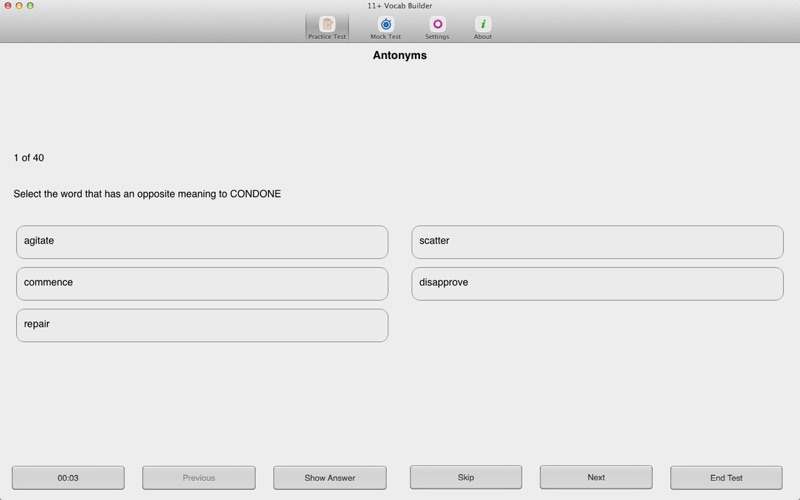Choose the 'repair' answer option
Image resolution: width=800 pixels, height=500 pixels.
tap(202, 326)
